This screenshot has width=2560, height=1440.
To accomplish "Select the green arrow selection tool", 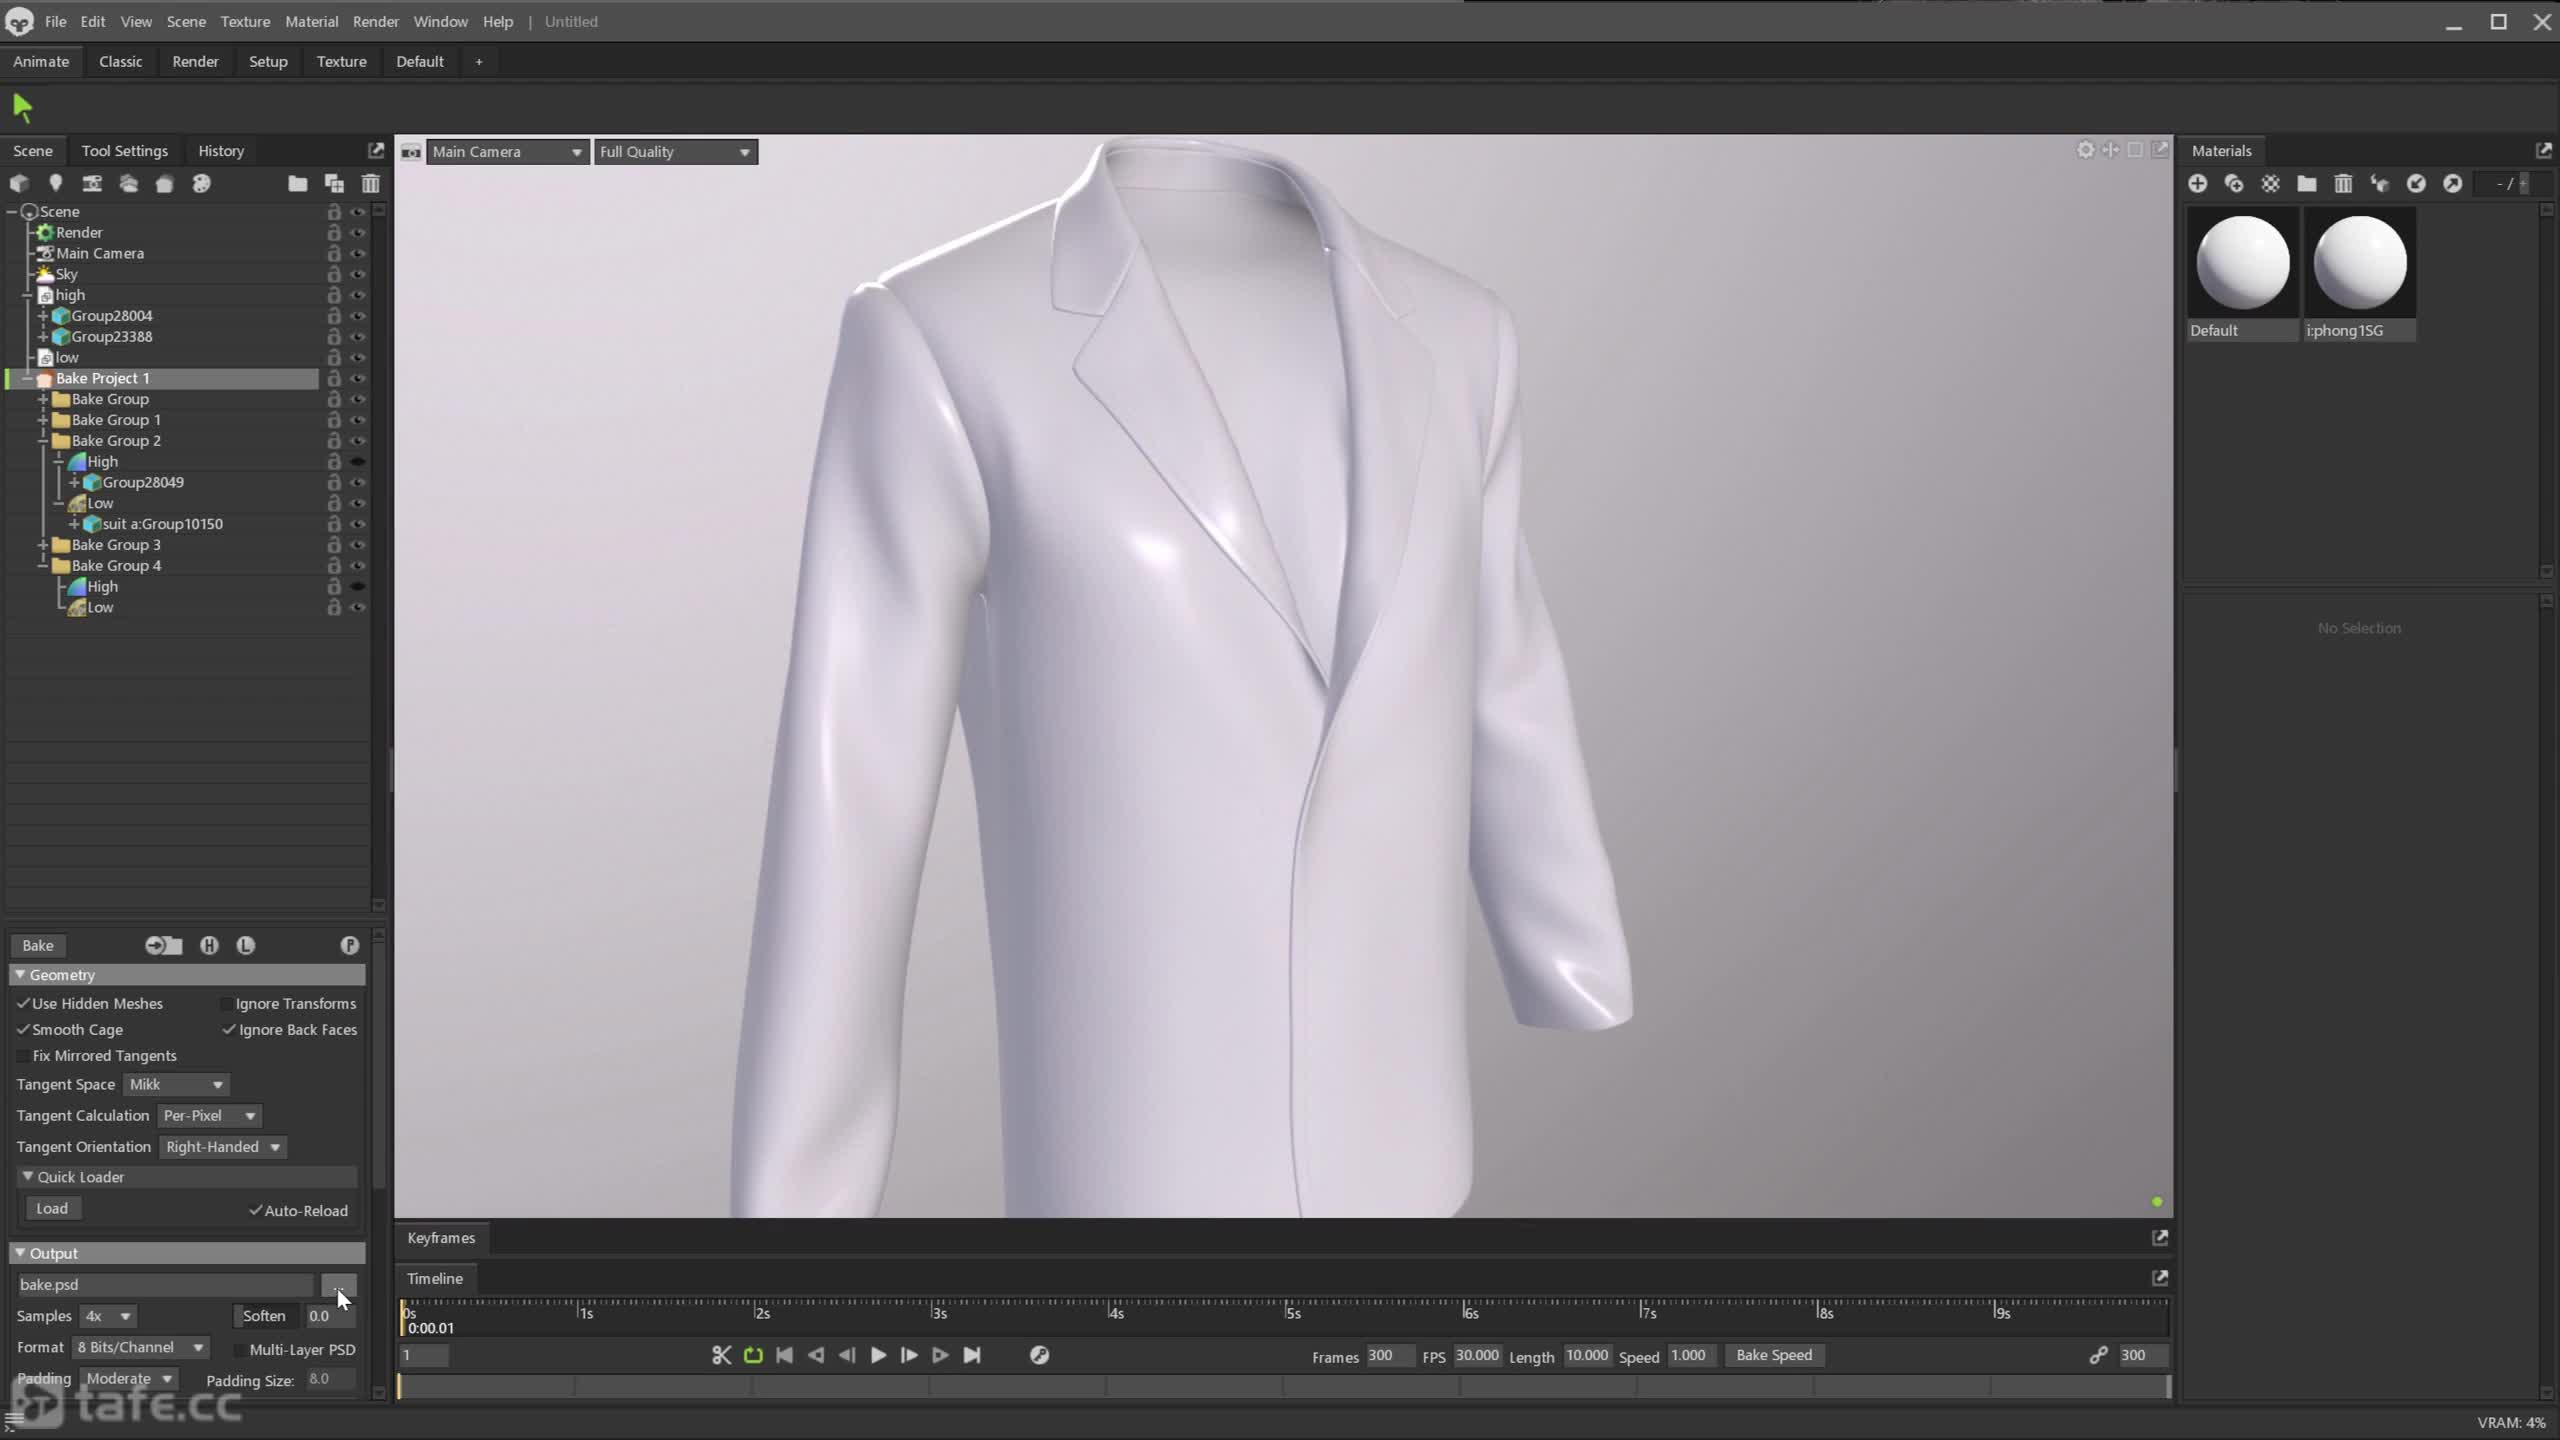I will click(x=22, y=106).
